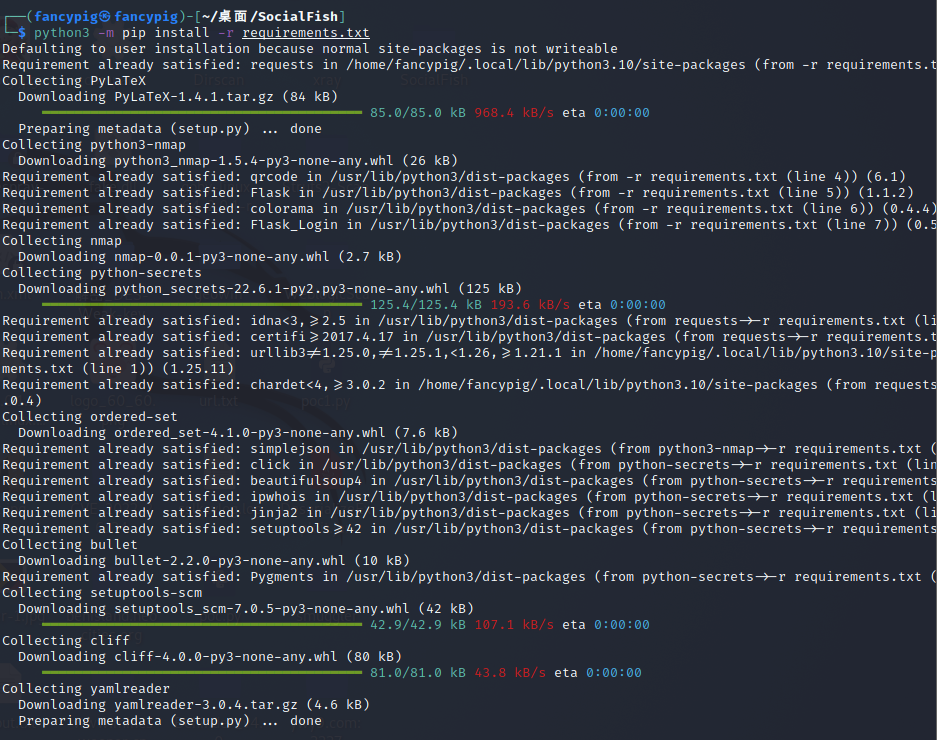Click the "Collecting python-secrets" line
937x740 pixels.
coord(102,273)
